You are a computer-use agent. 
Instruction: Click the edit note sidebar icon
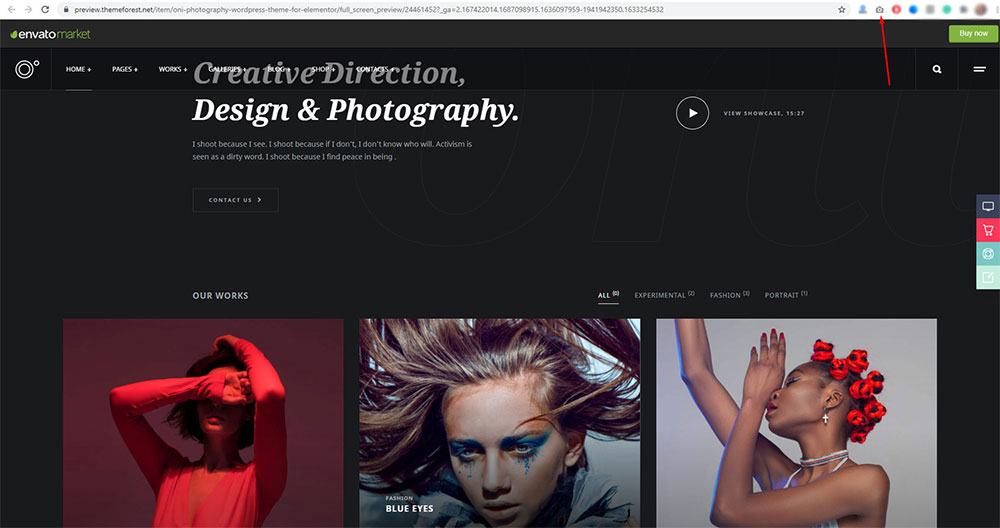click(988, 278)
